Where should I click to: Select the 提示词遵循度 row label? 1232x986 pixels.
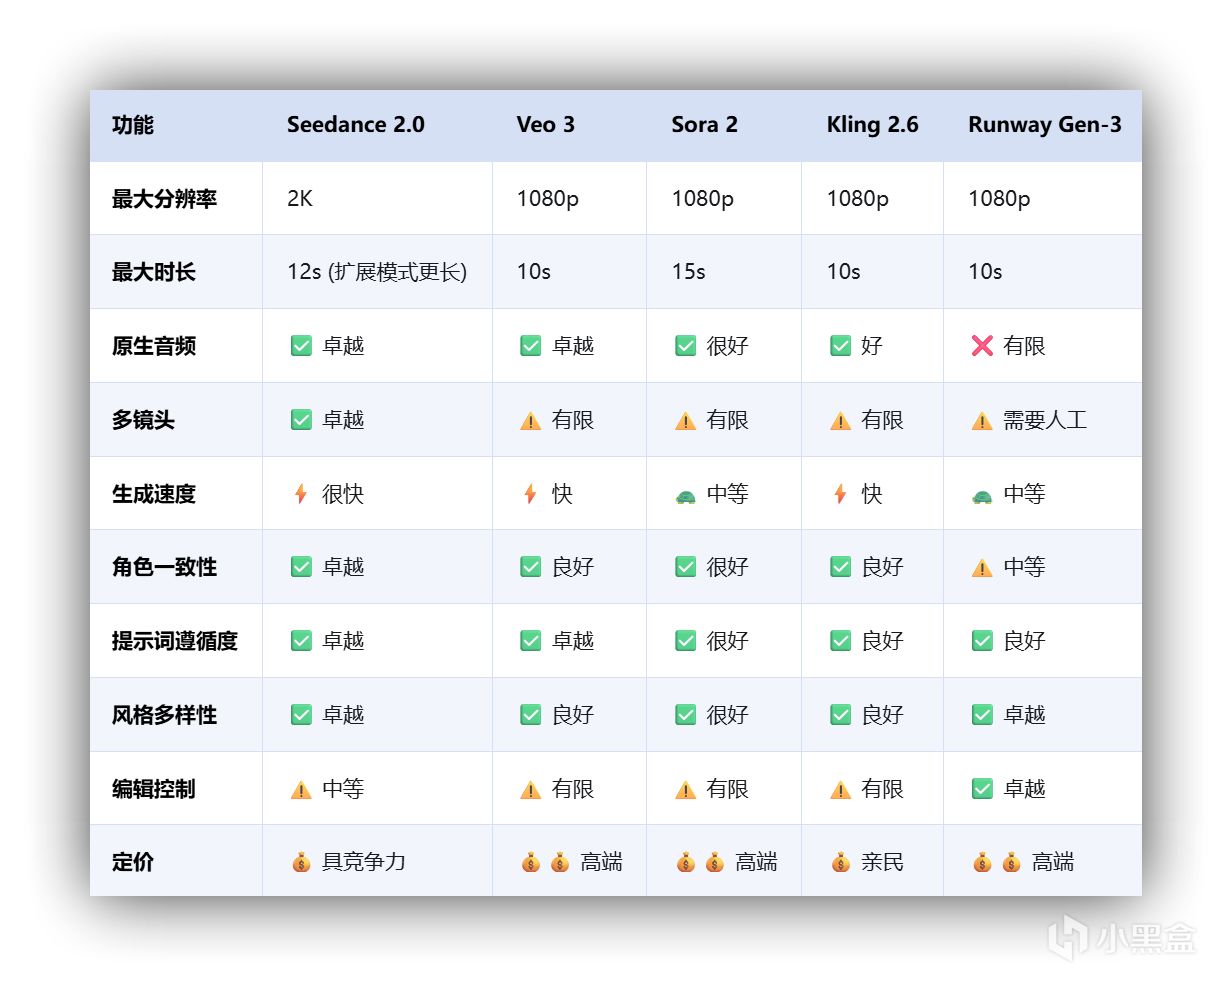[x=175, y=641]
